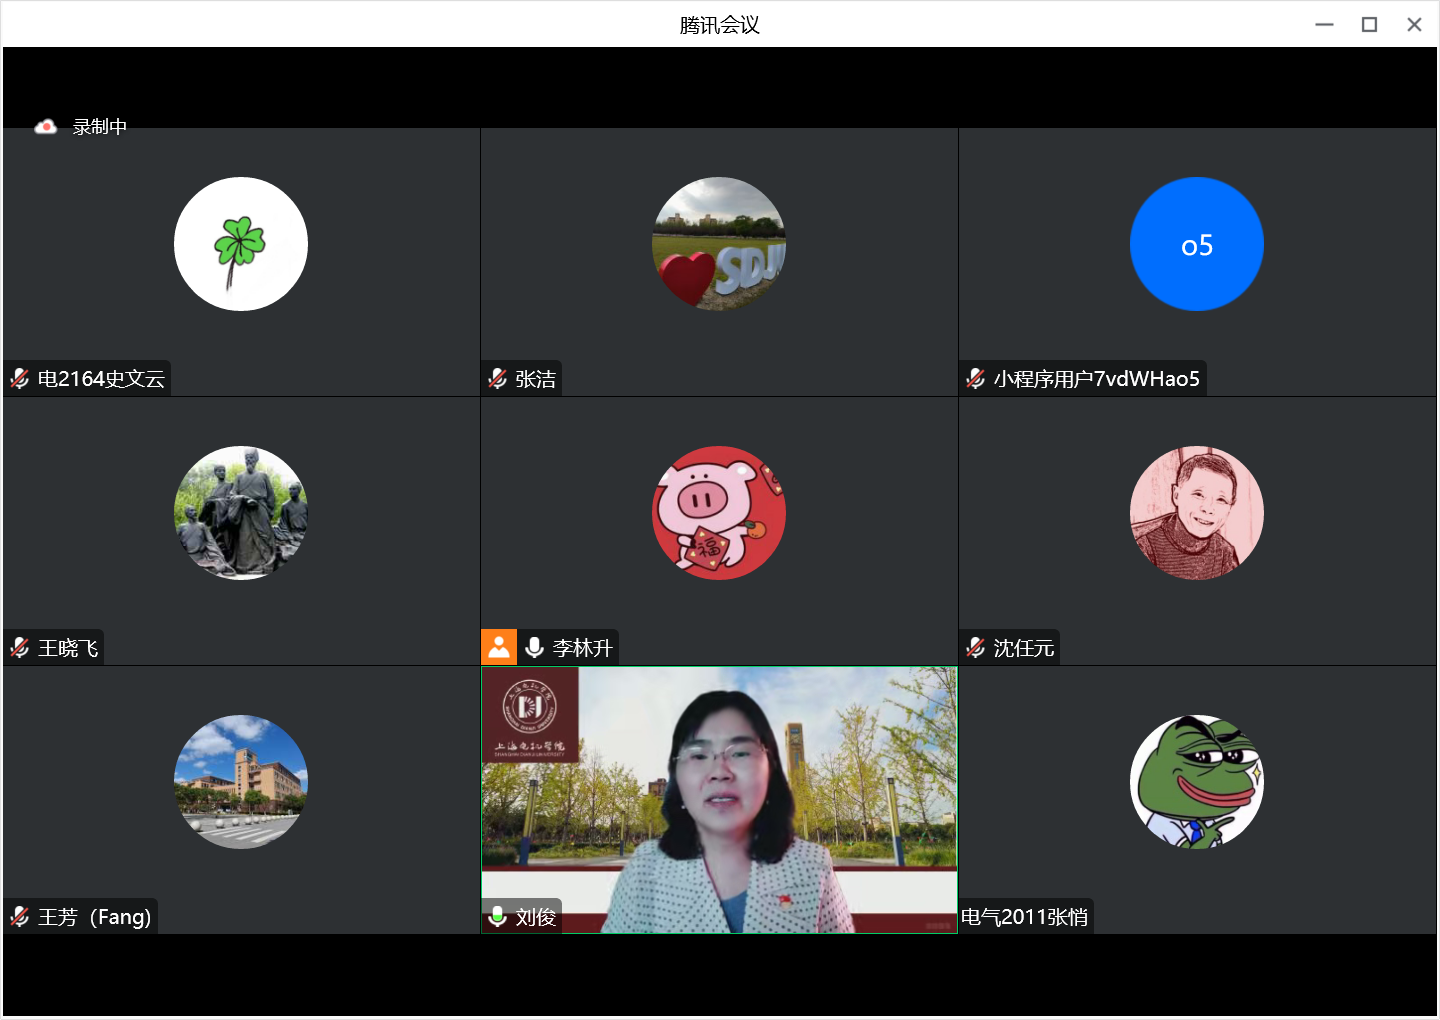
Task: Click muted mic icon next to 小程序用户7vdWHao5
Action: [976, 379]
